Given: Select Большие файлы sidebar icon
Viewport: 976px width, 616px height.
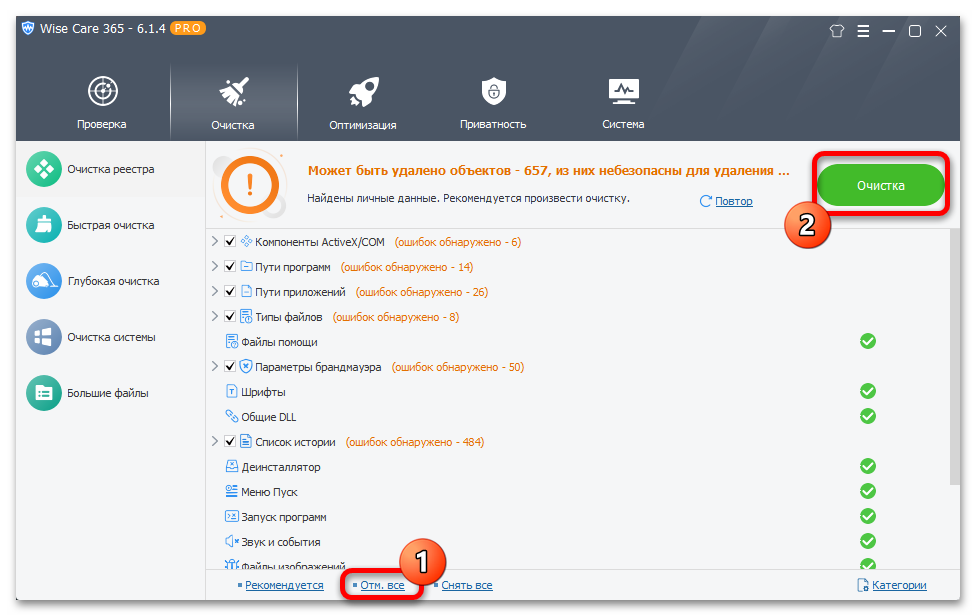Looking at the screenshot, I should coord(44,393).
